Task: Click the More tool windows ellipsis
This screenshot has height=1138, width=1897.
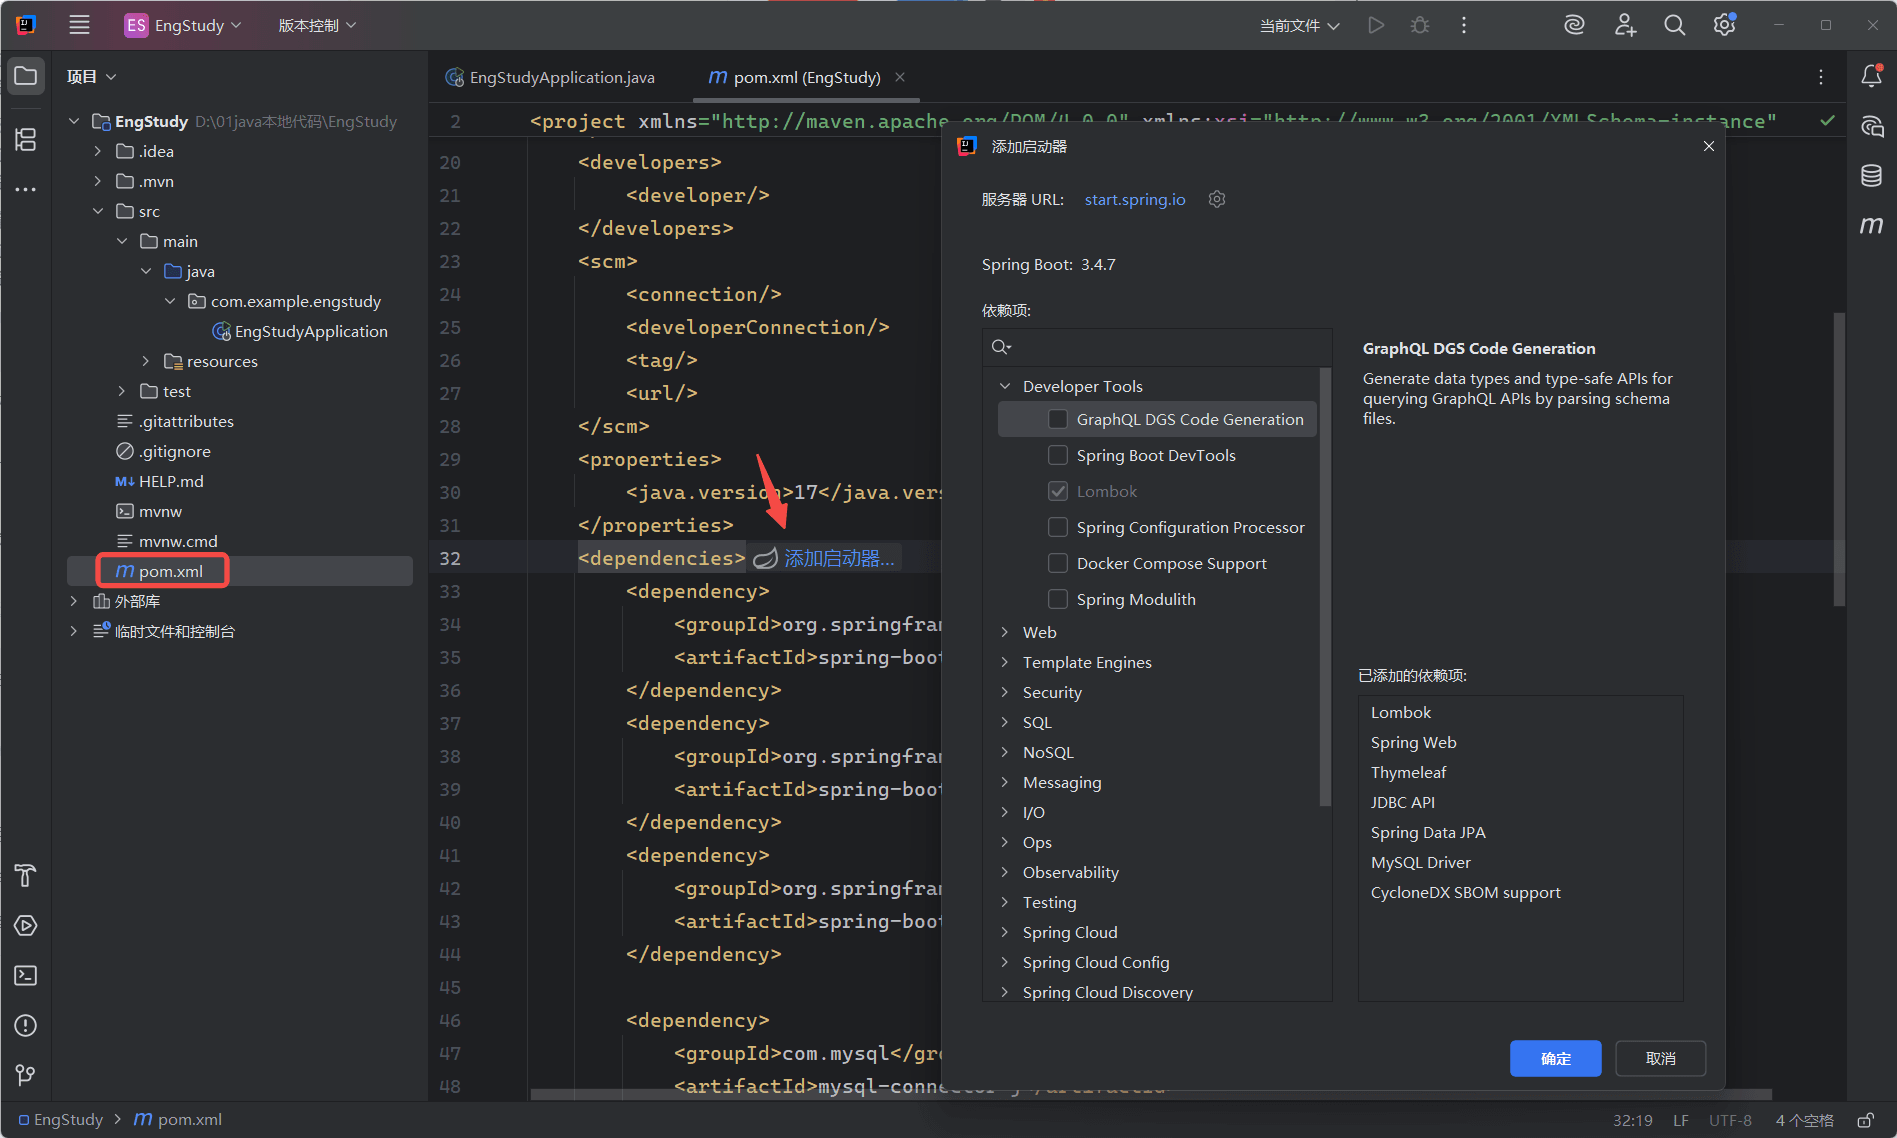Action: pos(26,189)
